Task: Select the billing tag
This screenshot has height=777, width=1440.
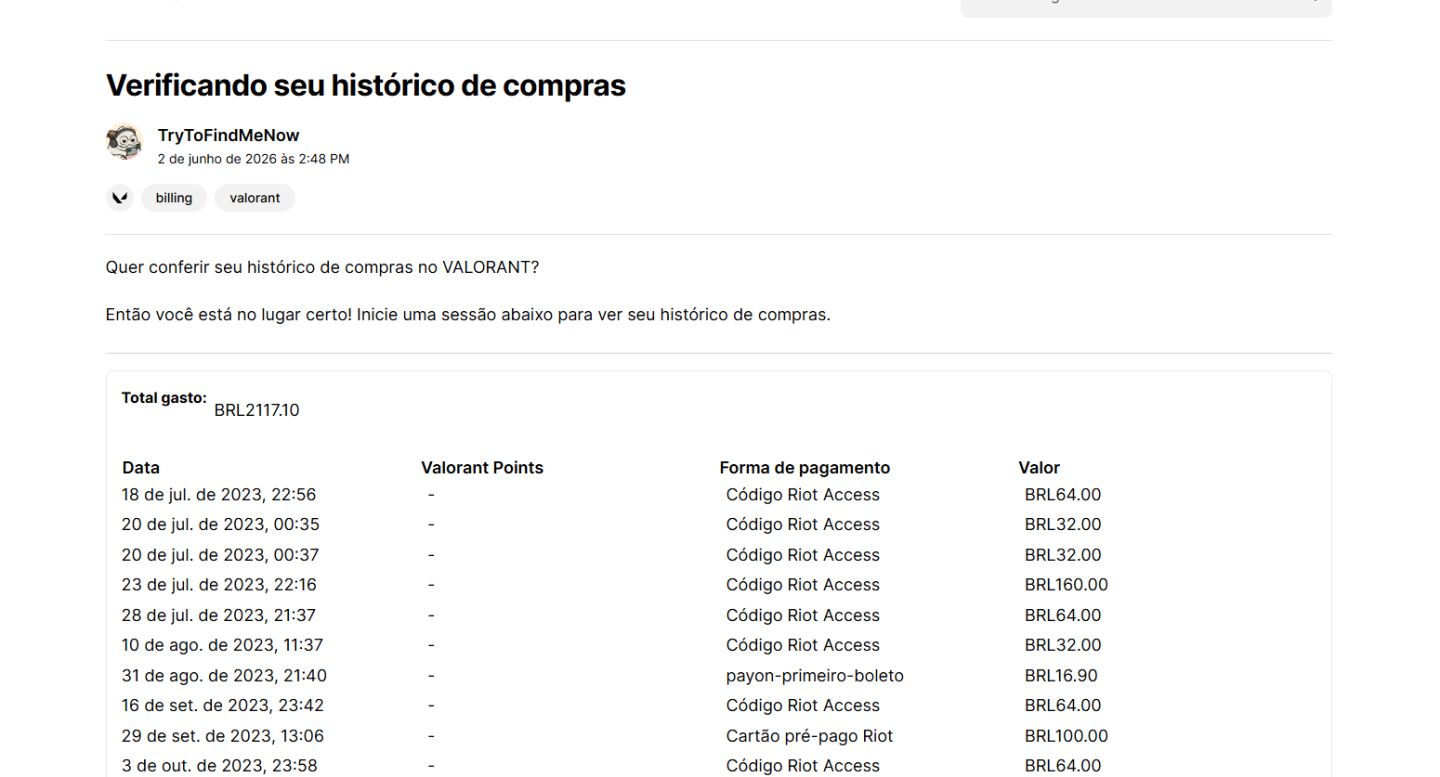Action: pyautogui.click(x=174, y=198)
